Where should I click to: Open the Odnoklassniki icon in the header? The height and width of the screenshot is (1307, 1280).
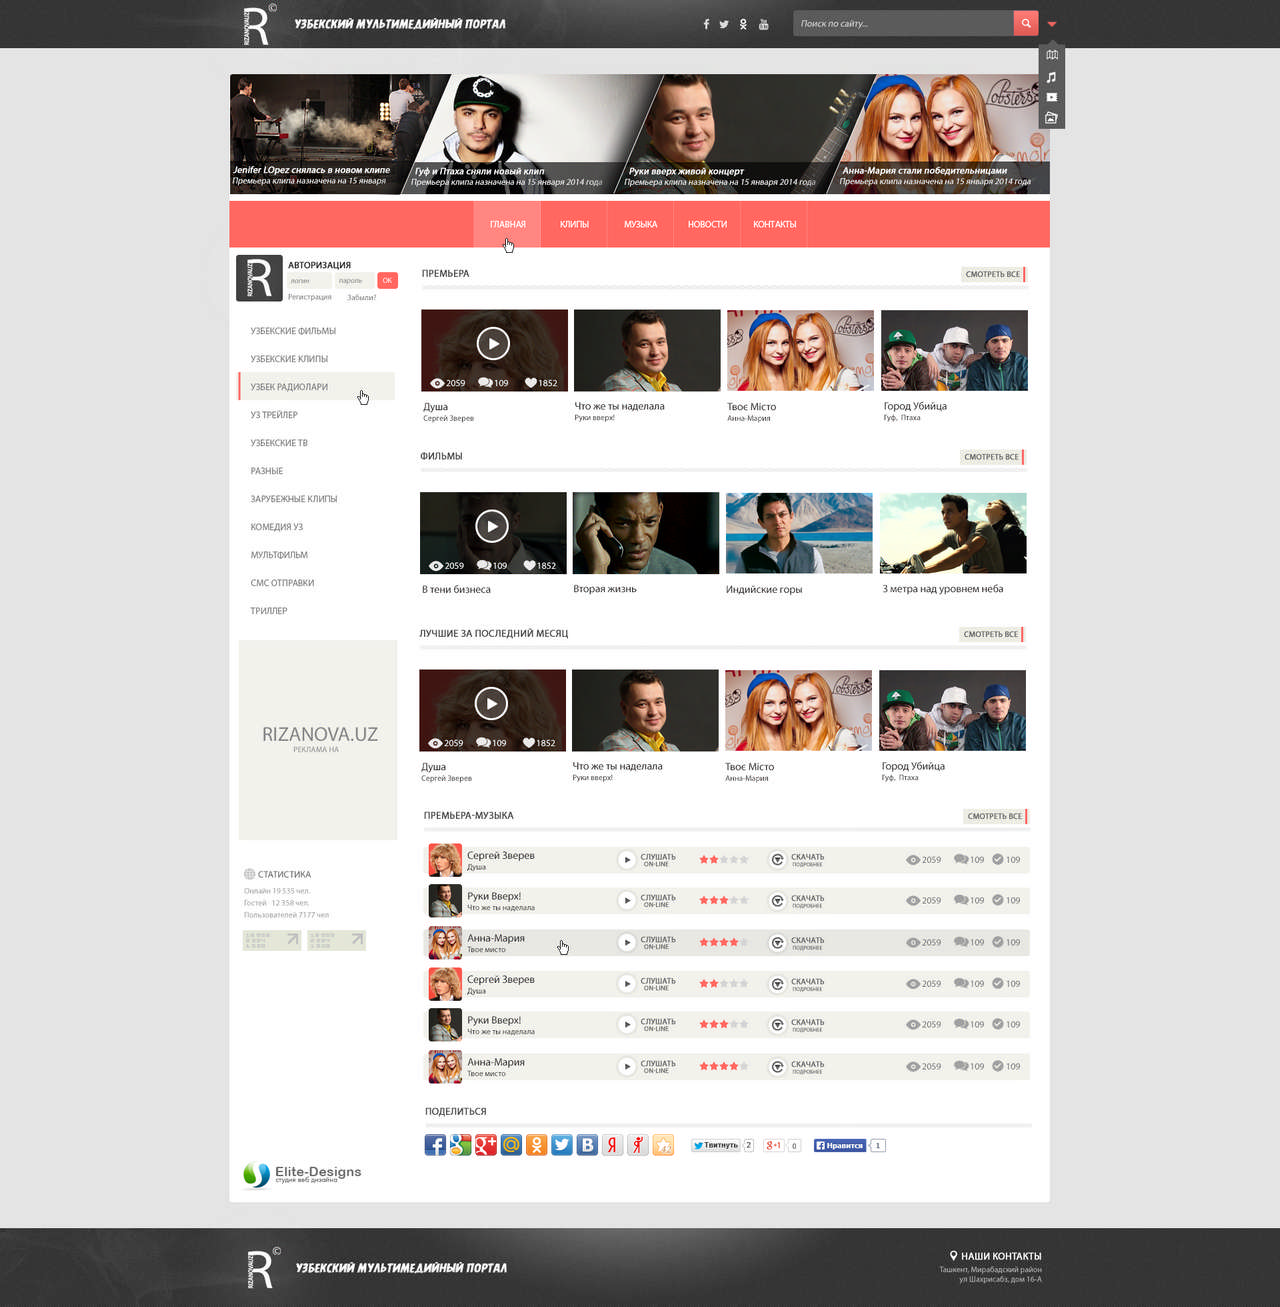(x=743, y=24)
